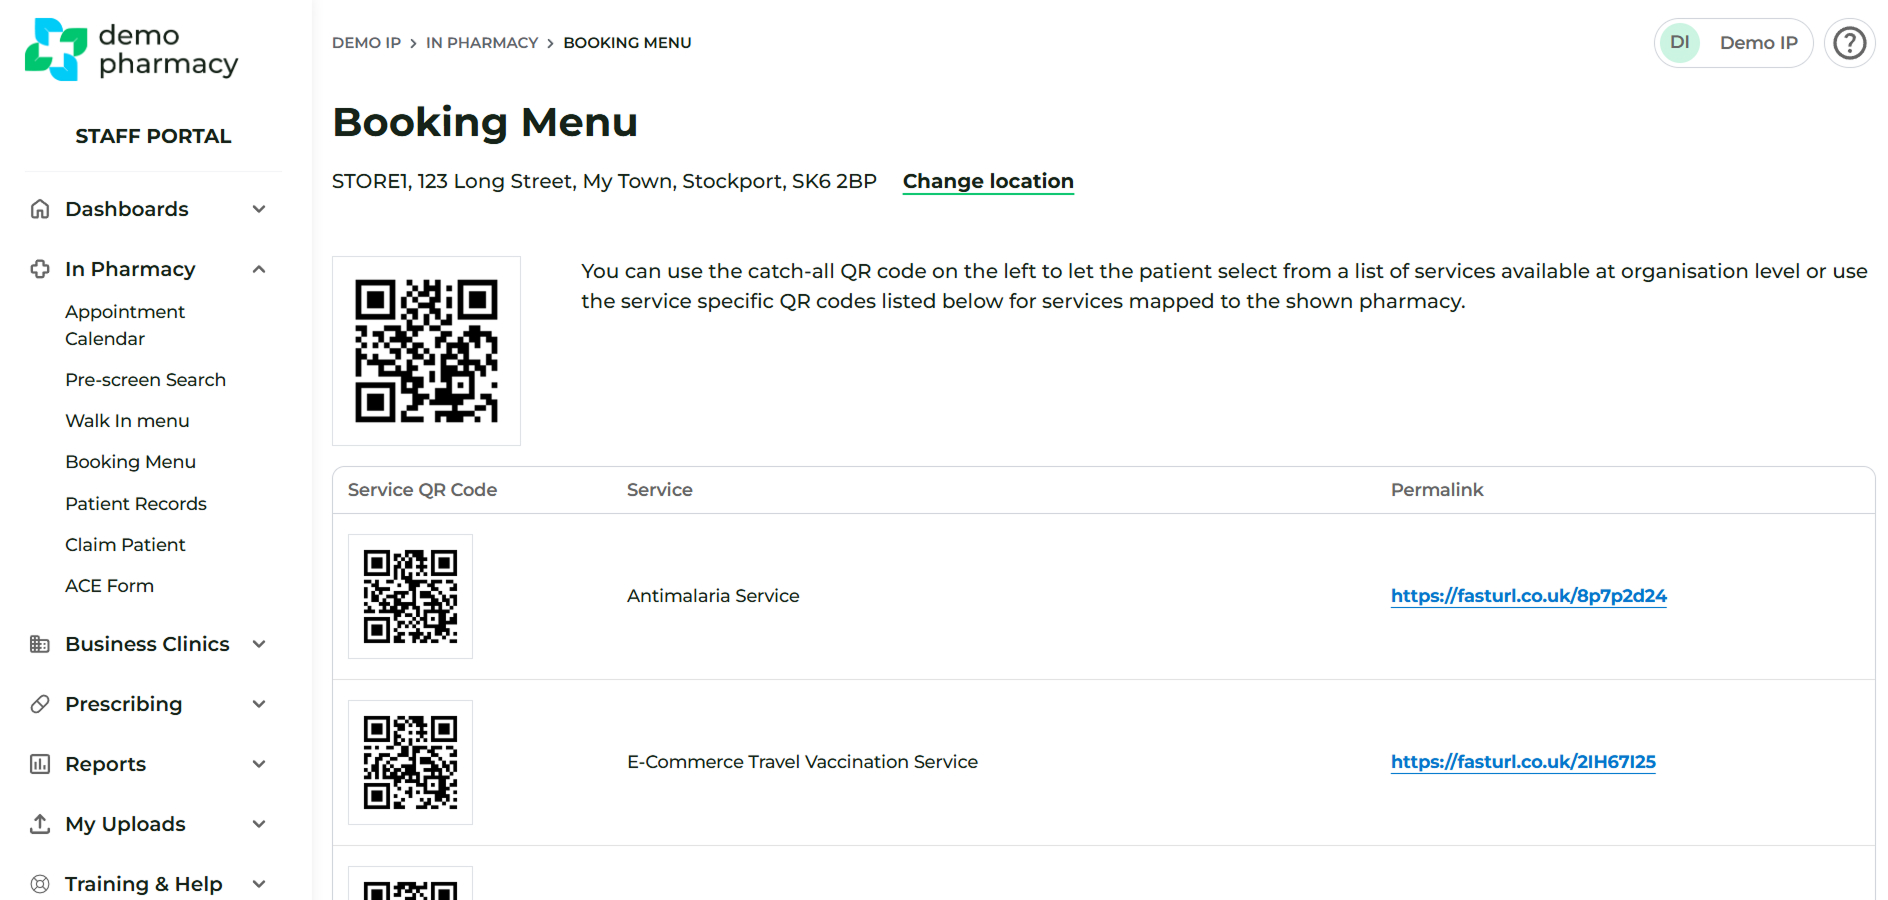Open the Antimalaria Service permalink
Screen dimensions: 1888x900
coord(1528,596)
